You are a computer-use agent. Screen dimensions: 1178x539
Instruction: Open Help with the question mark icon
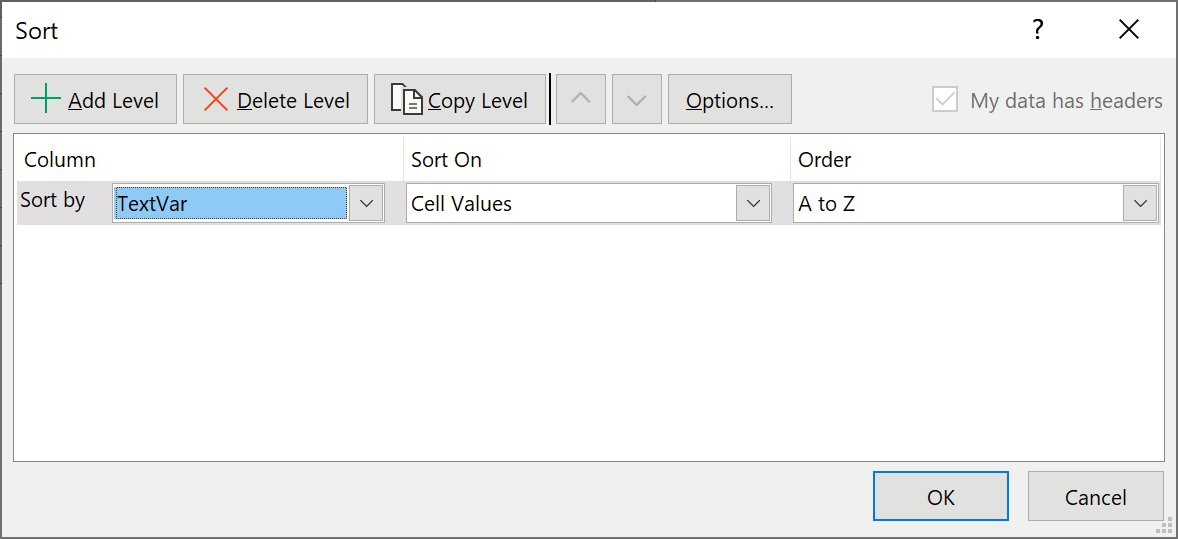click(x=1038, y=30)
